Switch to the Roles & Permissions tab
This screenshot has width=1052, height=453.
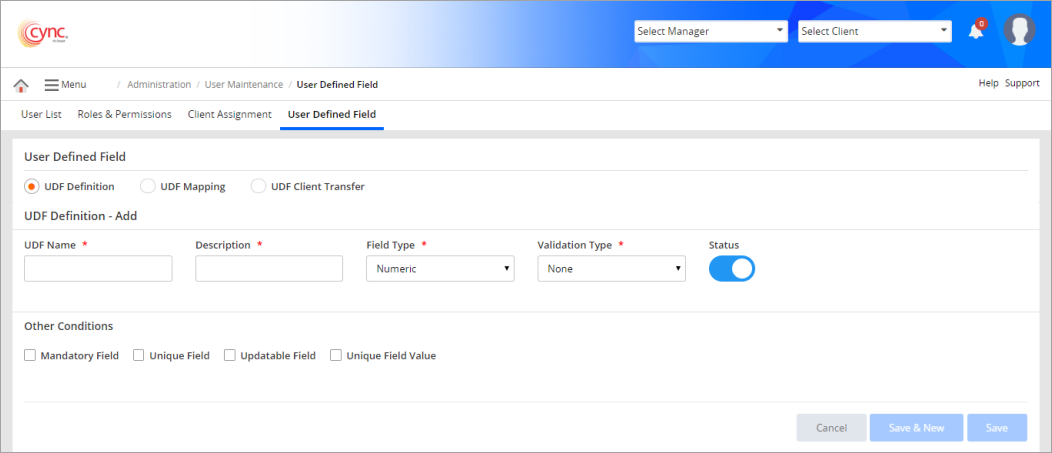click(x=124, y=114)
